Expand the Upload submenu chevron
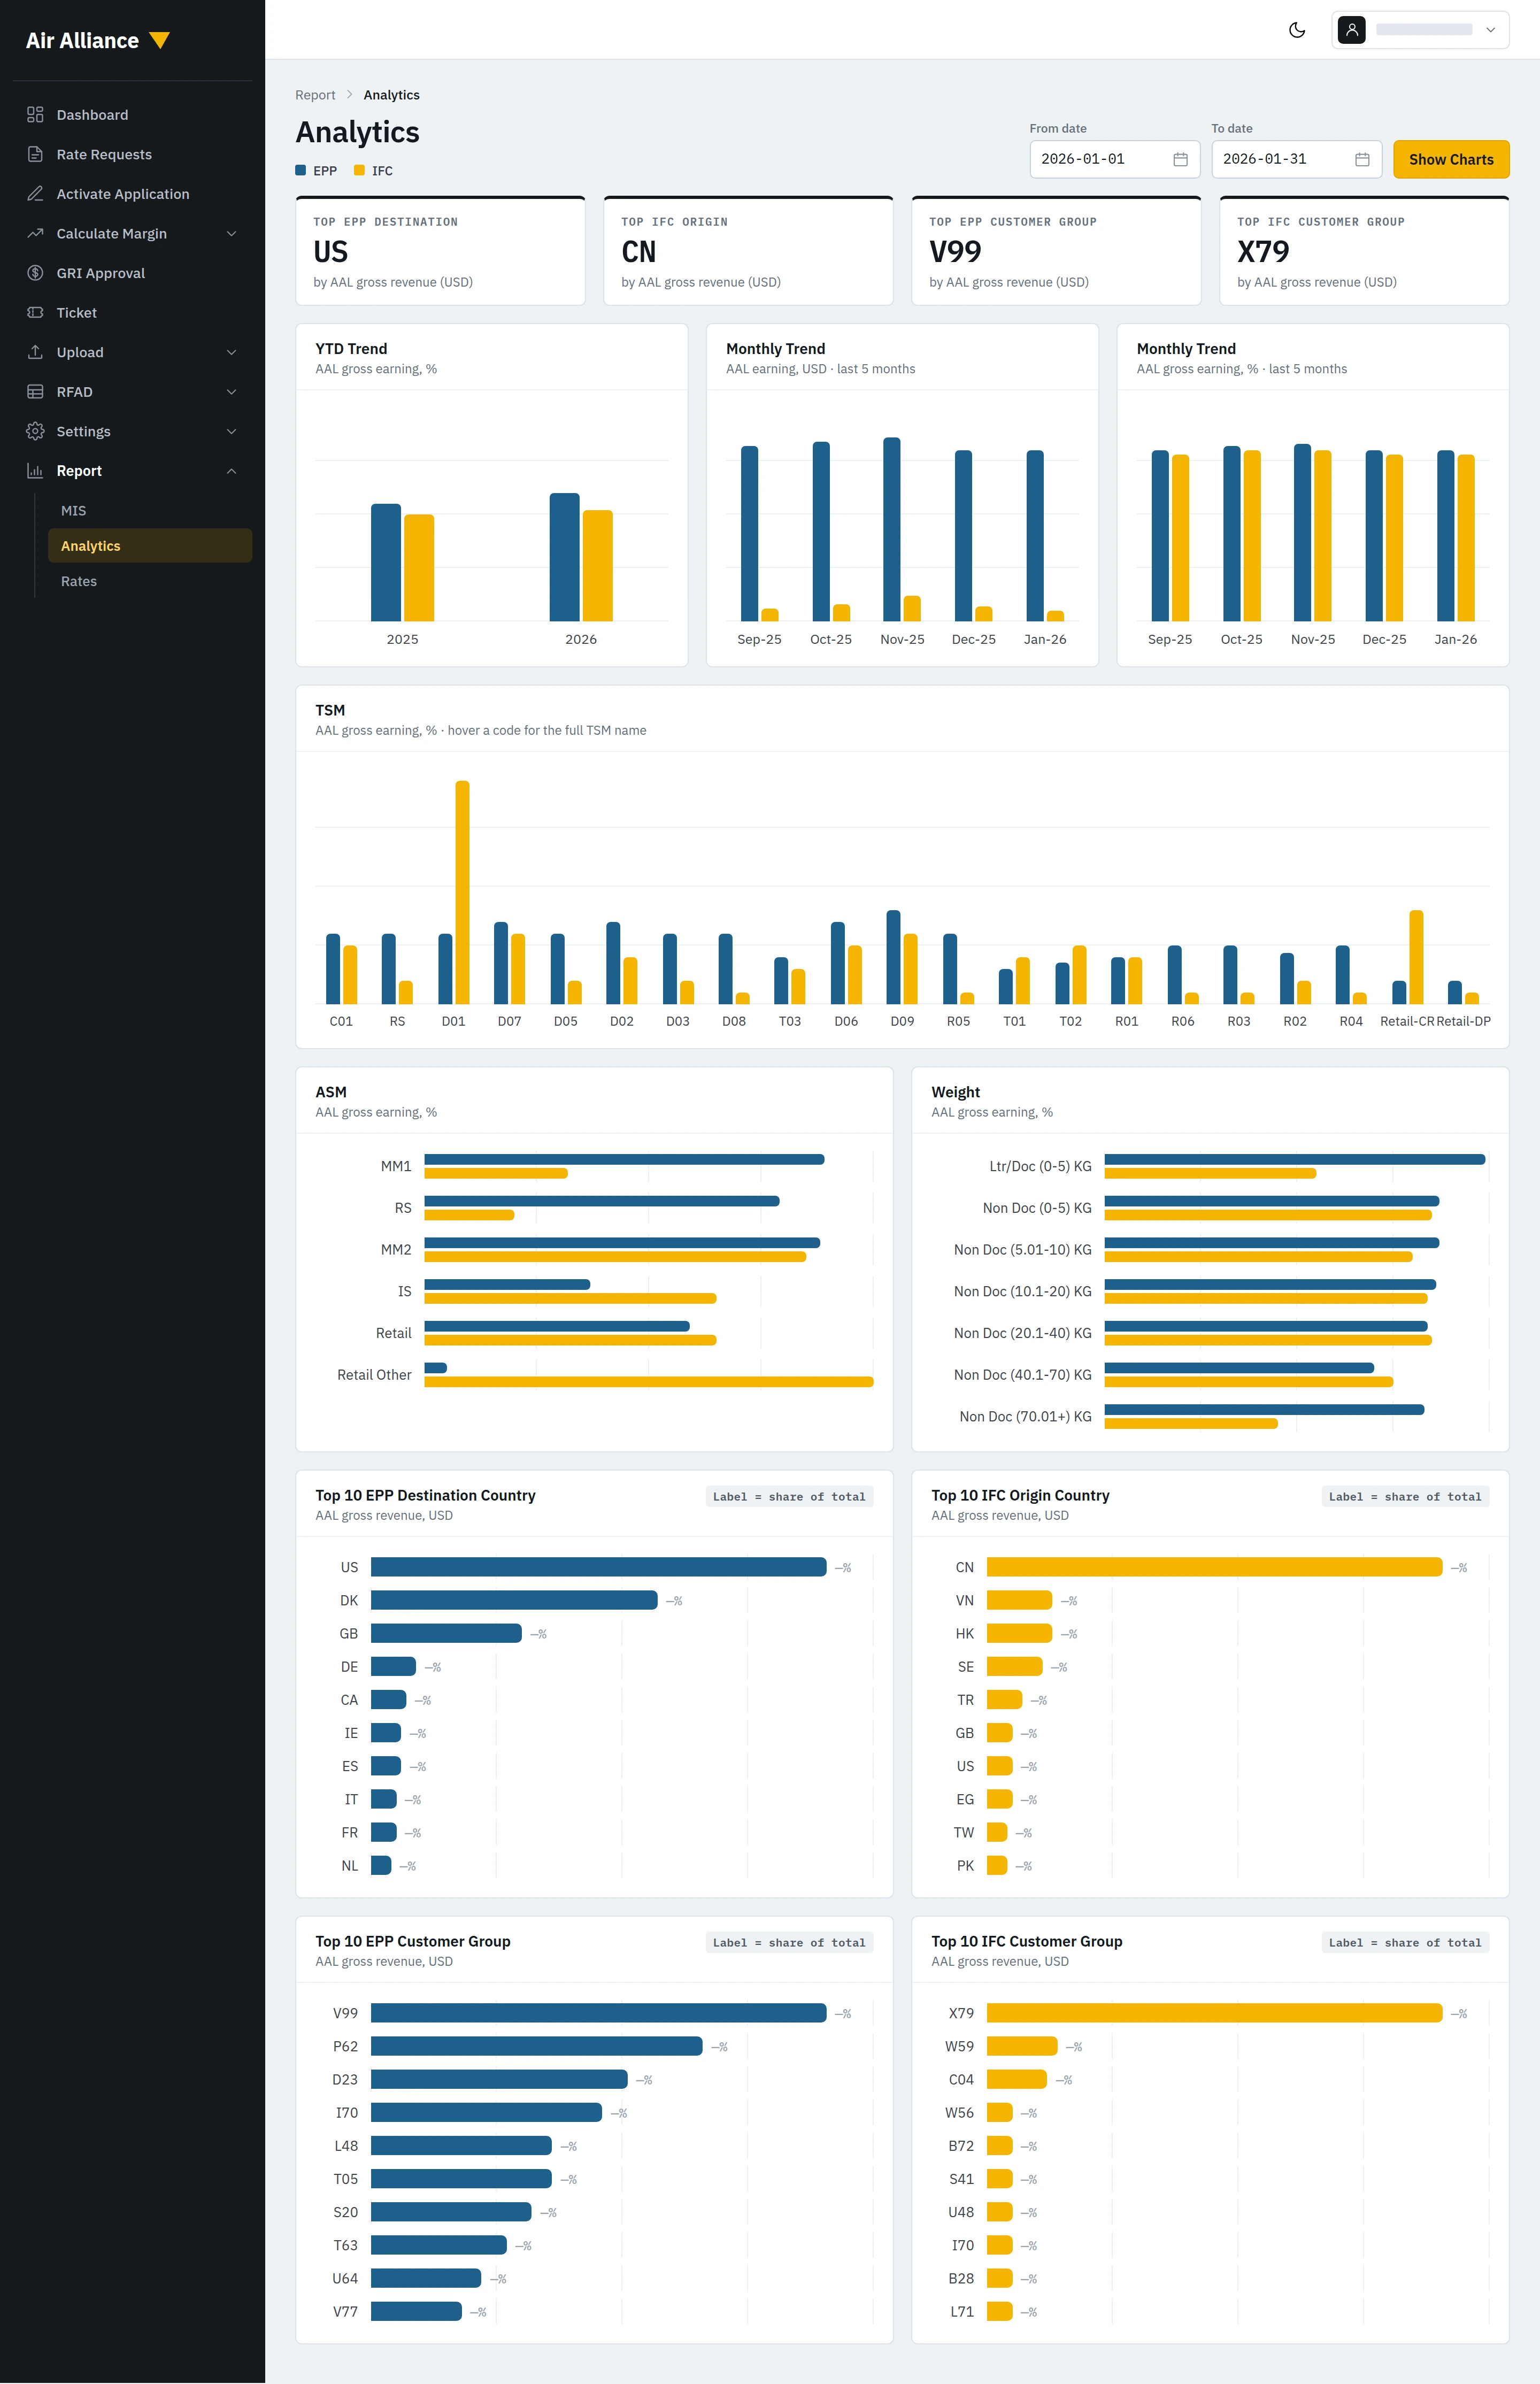Screen dimensions: 1540x2384 pyautogui.click(x=231, y=352)
